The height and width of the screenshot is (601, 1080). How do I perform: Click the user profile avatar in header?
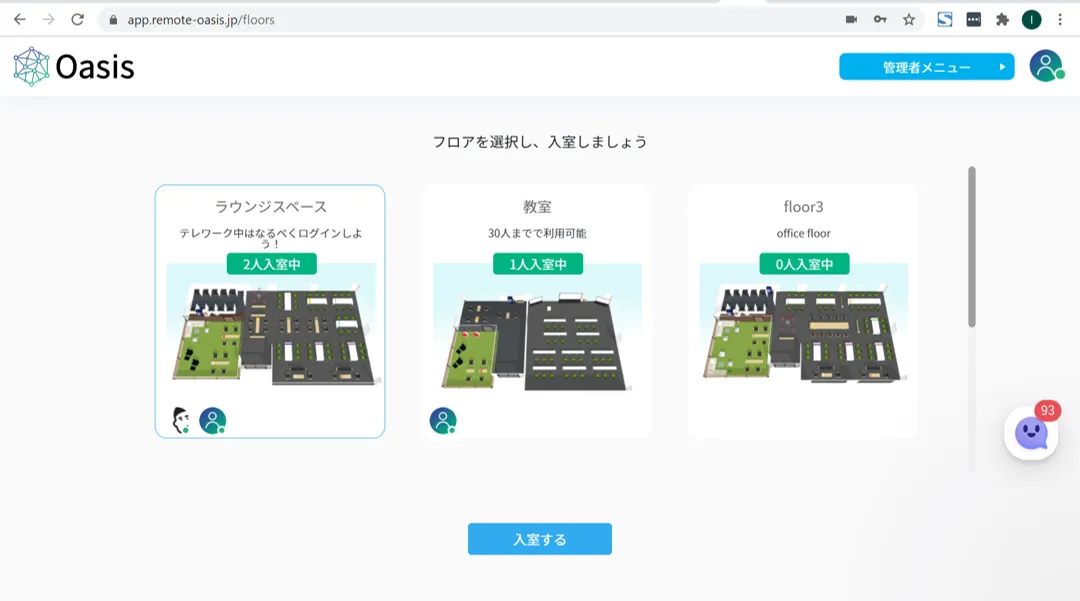click(1045, 66)
